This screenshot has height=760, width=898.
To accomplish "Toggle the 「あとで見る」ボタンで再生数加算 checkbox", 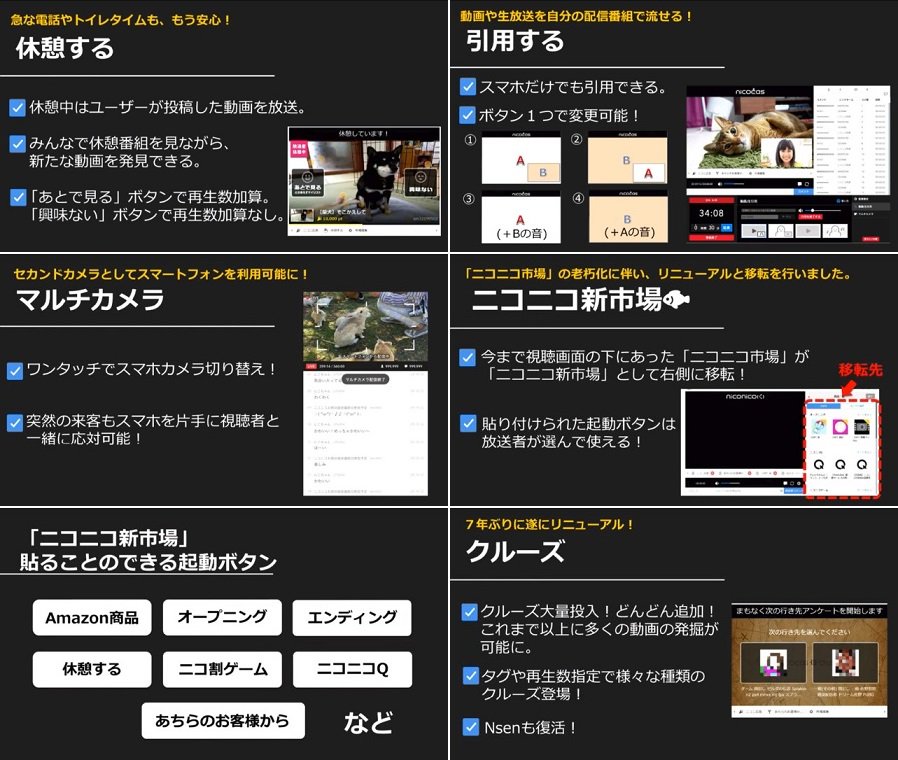I will pyautogui.click(x=18, y=198).
